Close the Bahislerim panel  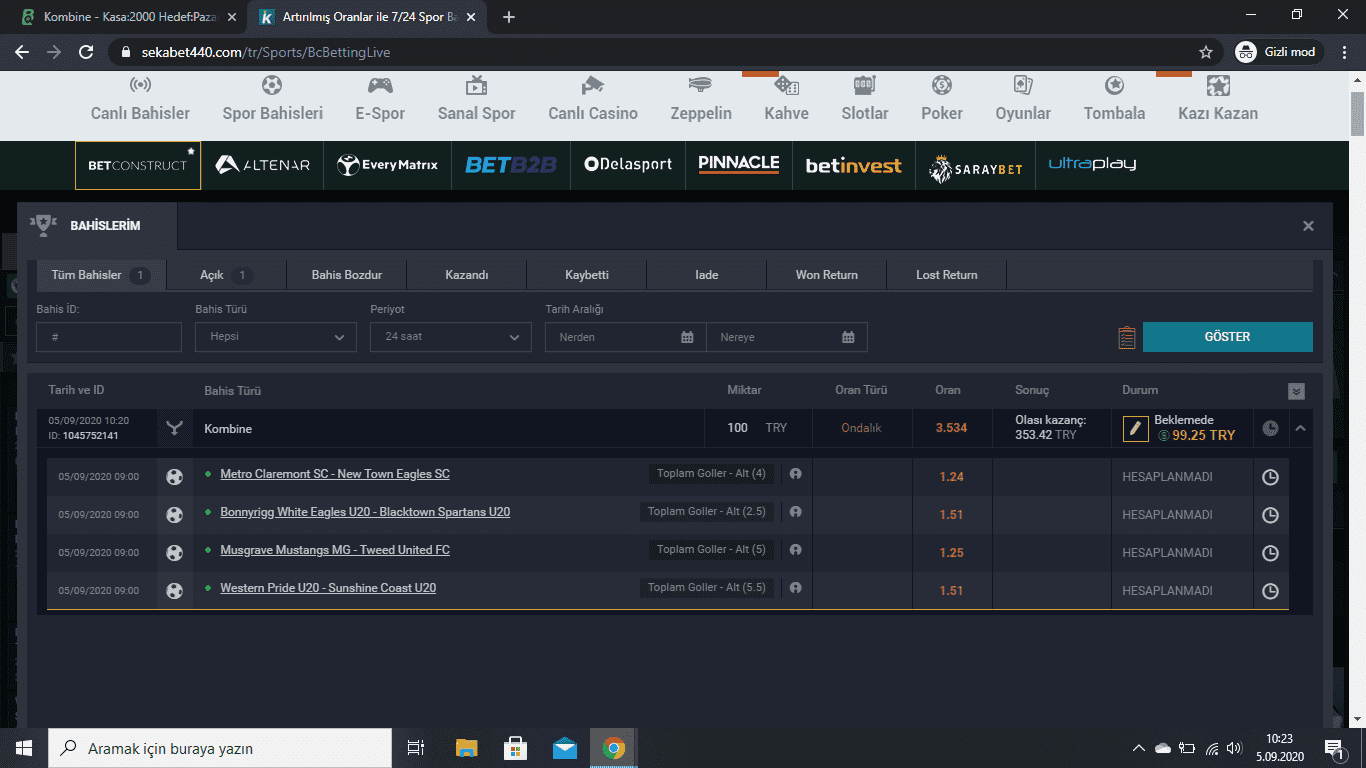pos(1308,226)
